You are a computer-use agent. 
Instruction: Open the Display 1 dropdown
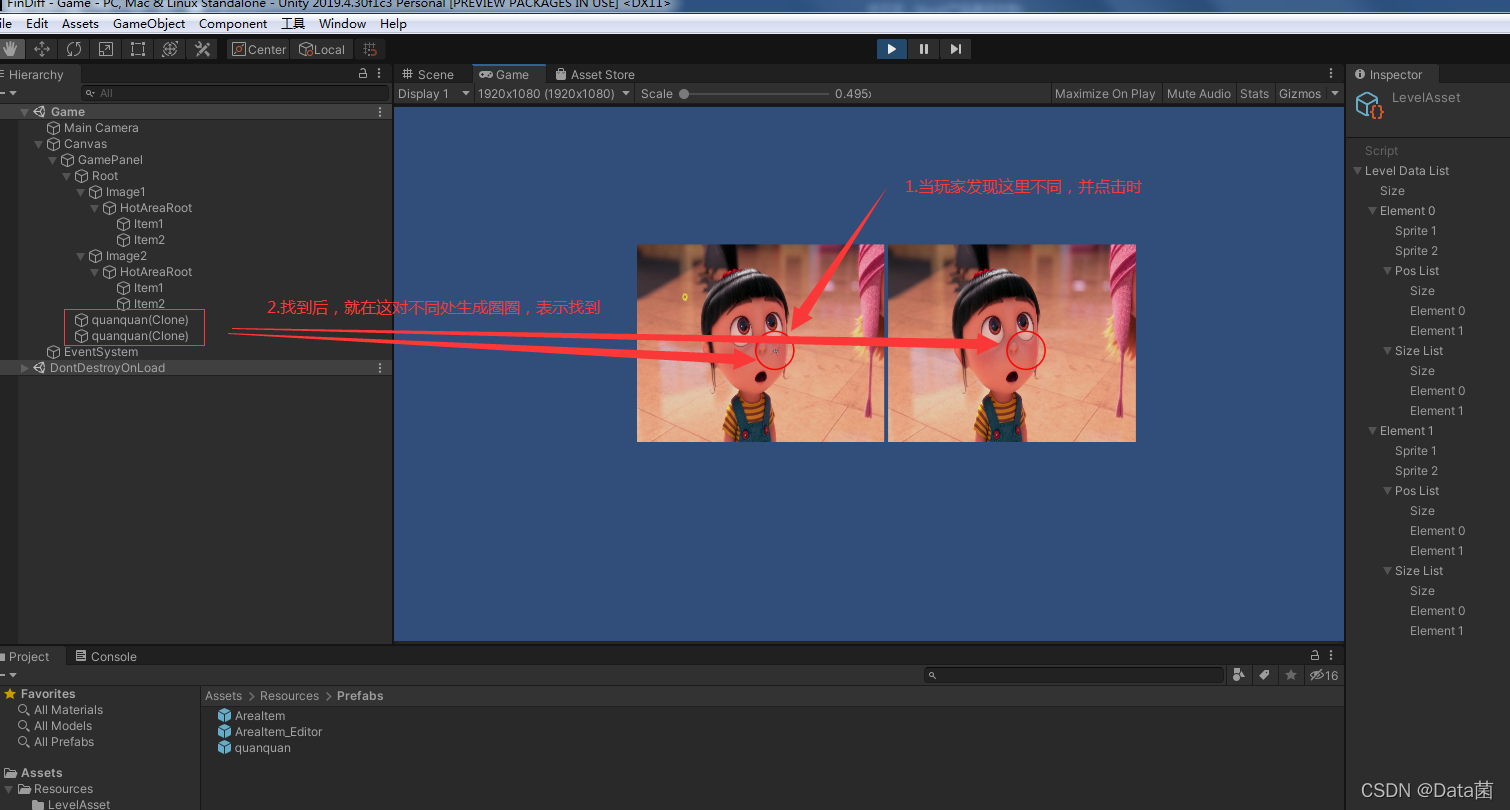(433, 93)
